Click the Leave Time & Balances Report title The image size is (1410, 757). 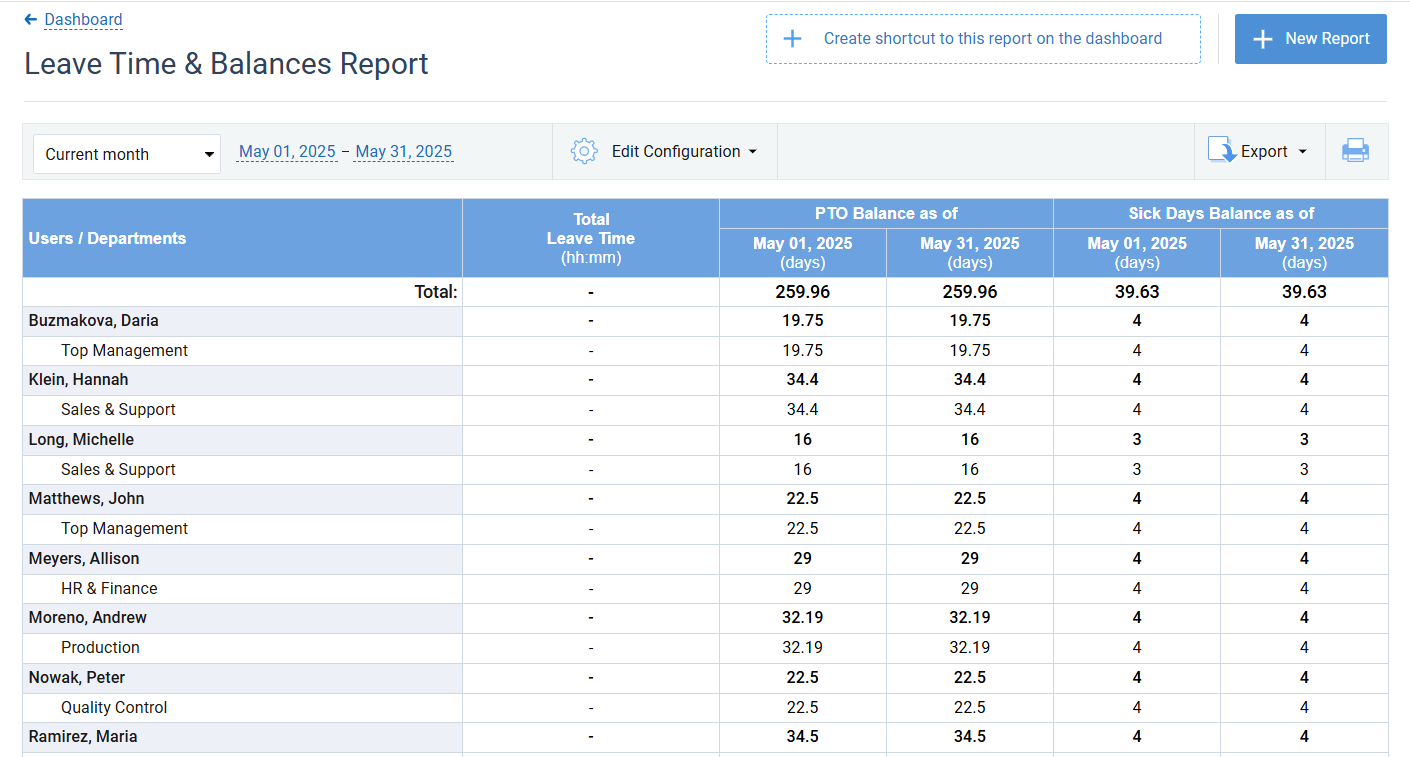[x=226, y=64]
